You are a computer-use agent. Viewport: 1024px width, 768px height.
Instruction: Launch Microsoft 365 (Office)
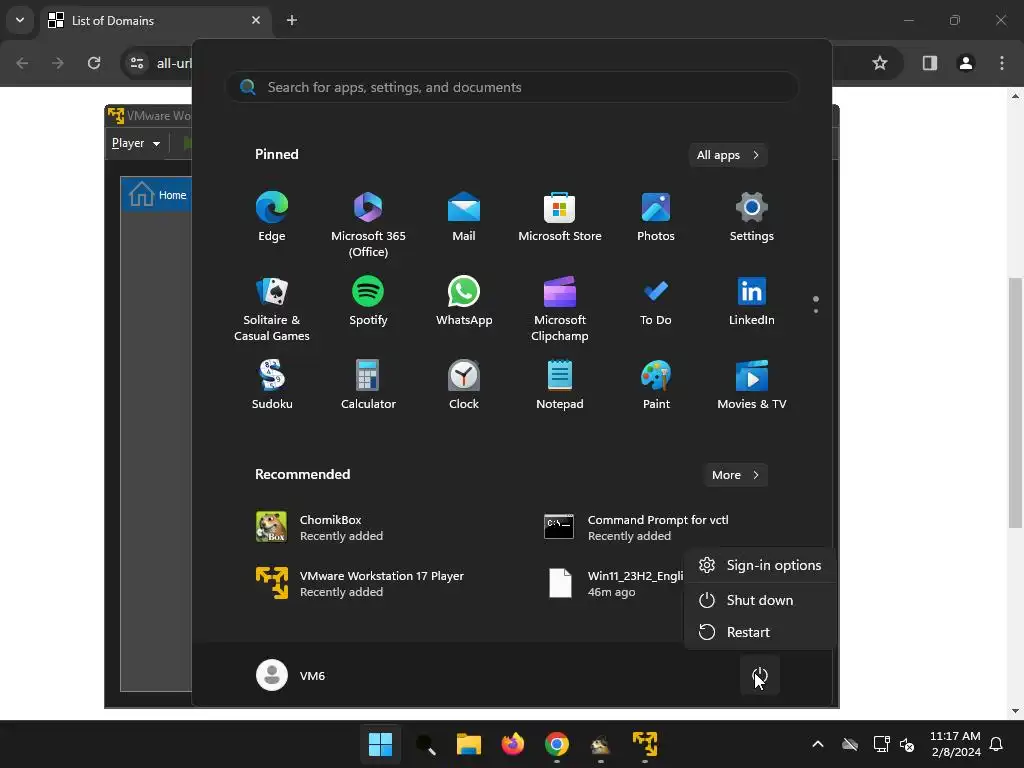click(368, 225)
